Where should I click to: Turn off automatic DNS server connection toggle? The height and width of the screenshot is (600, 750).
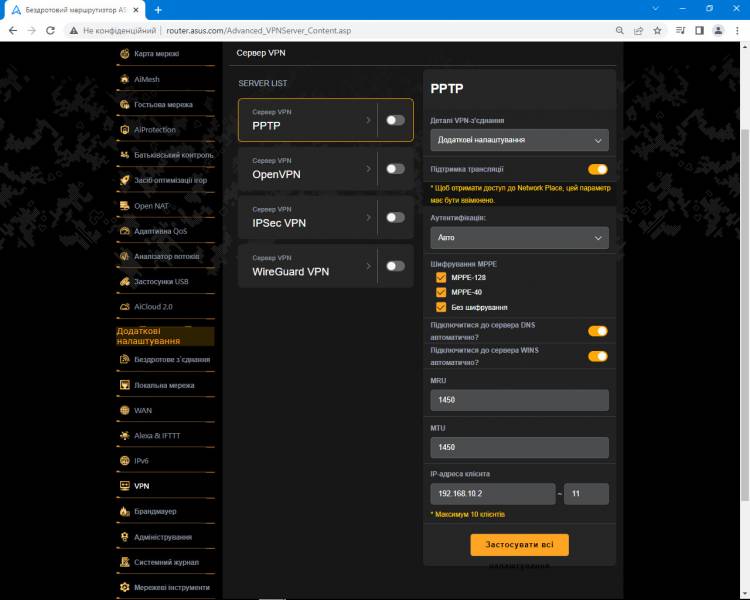tap(598, 331)
